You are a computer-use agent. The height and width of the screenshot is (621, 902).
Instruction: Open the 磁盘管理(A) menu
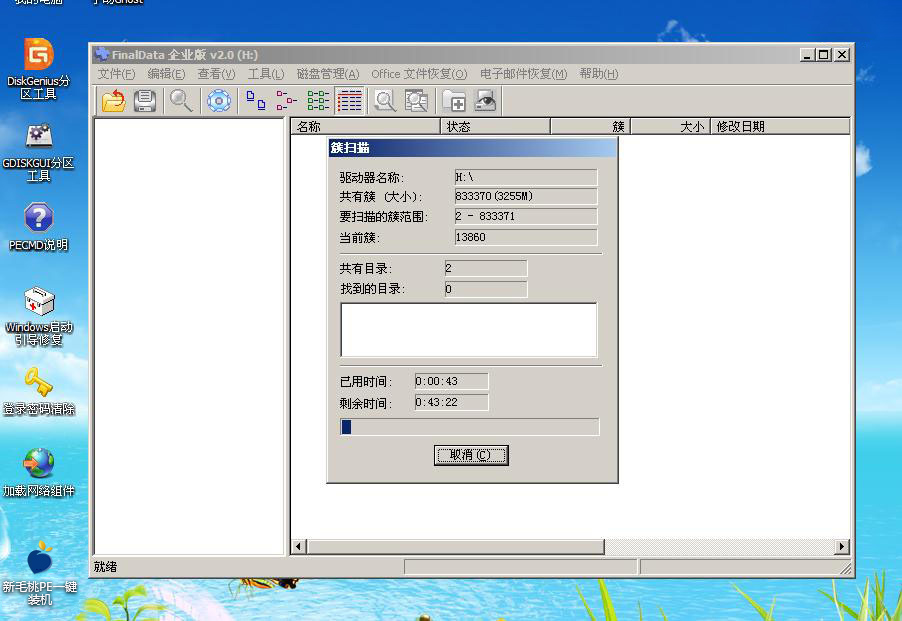(328, 74)
